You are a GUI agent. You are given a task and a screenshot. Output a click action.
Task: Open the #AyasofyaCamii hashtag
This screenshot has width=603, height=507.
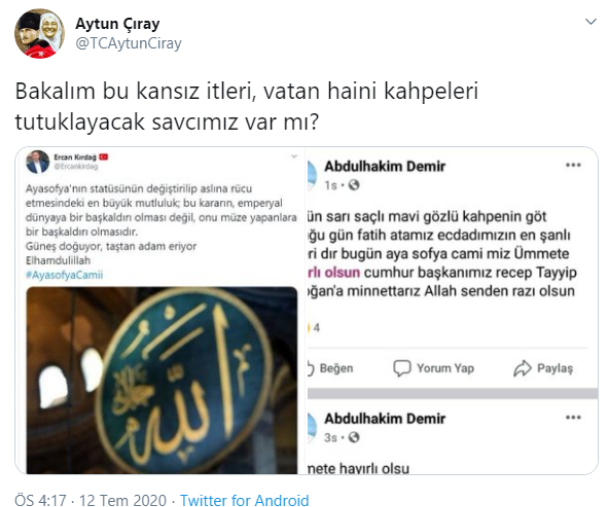point(64,275)
